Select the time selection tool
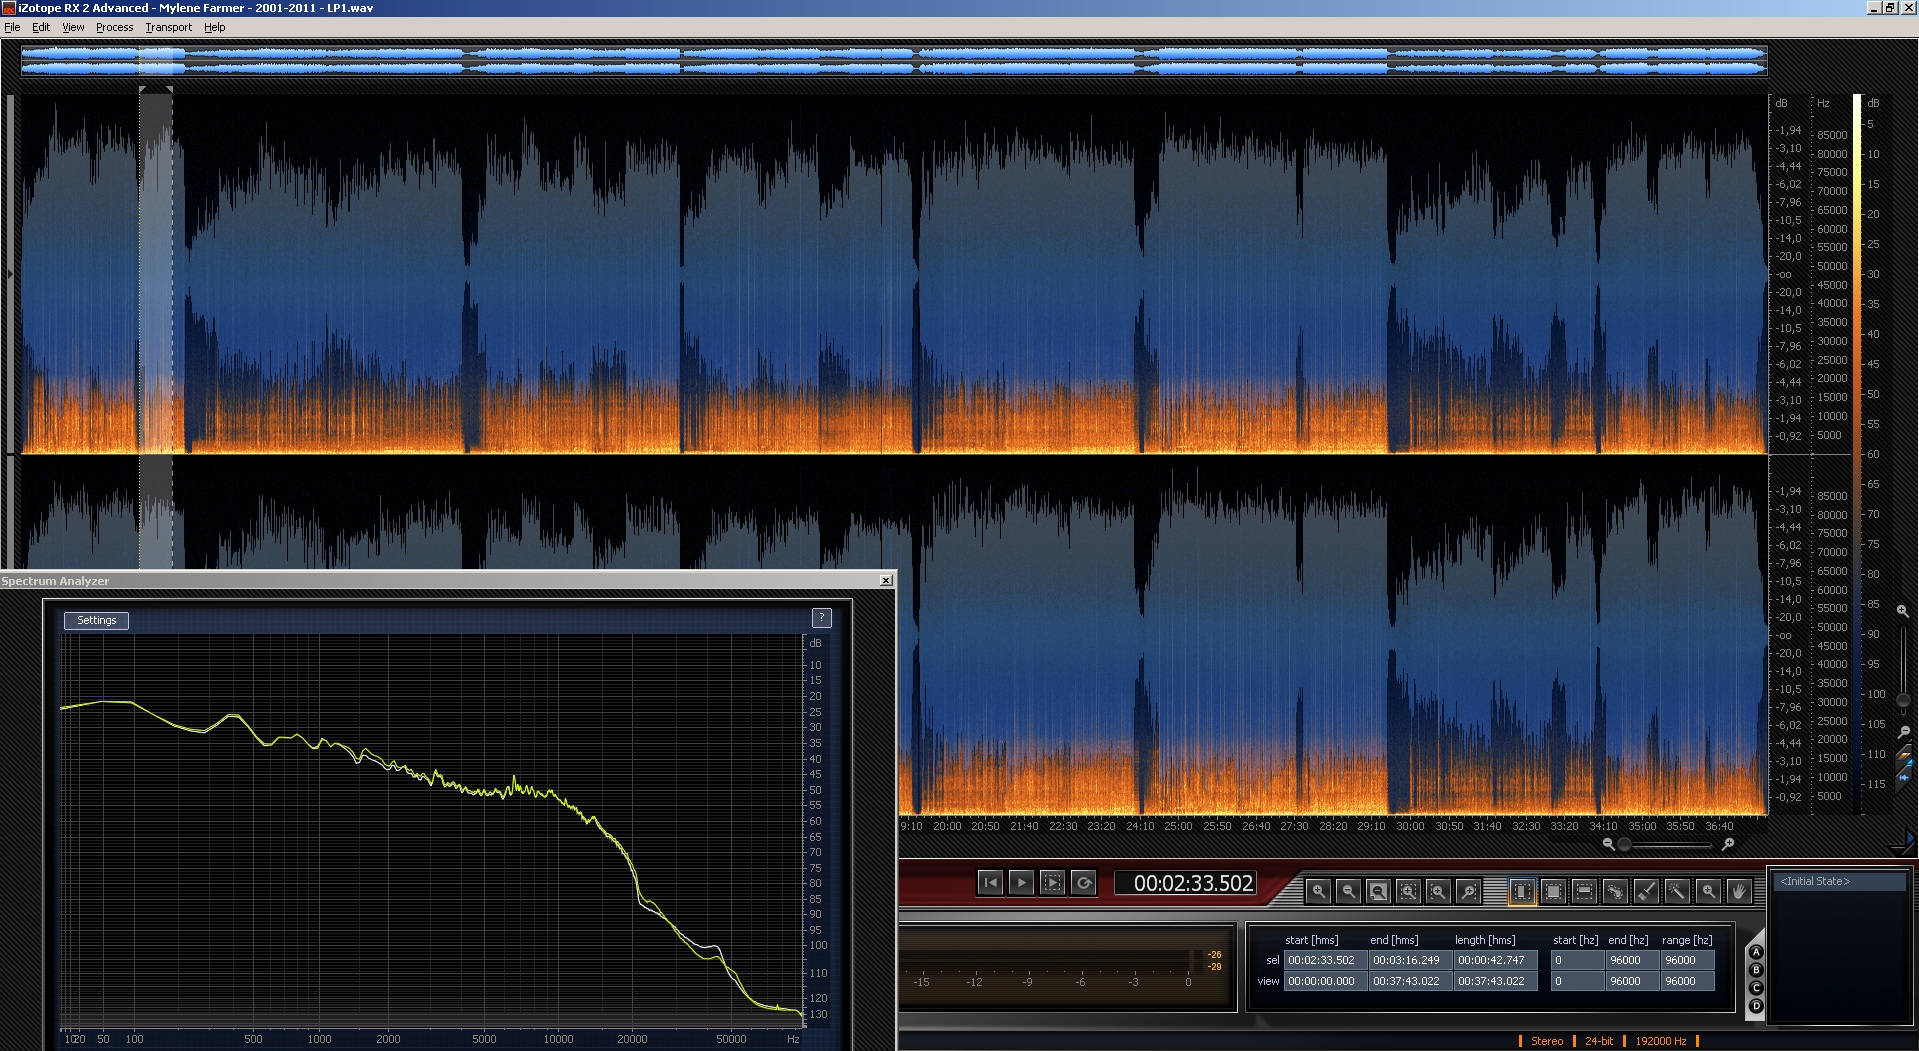 pos(1522,891)
